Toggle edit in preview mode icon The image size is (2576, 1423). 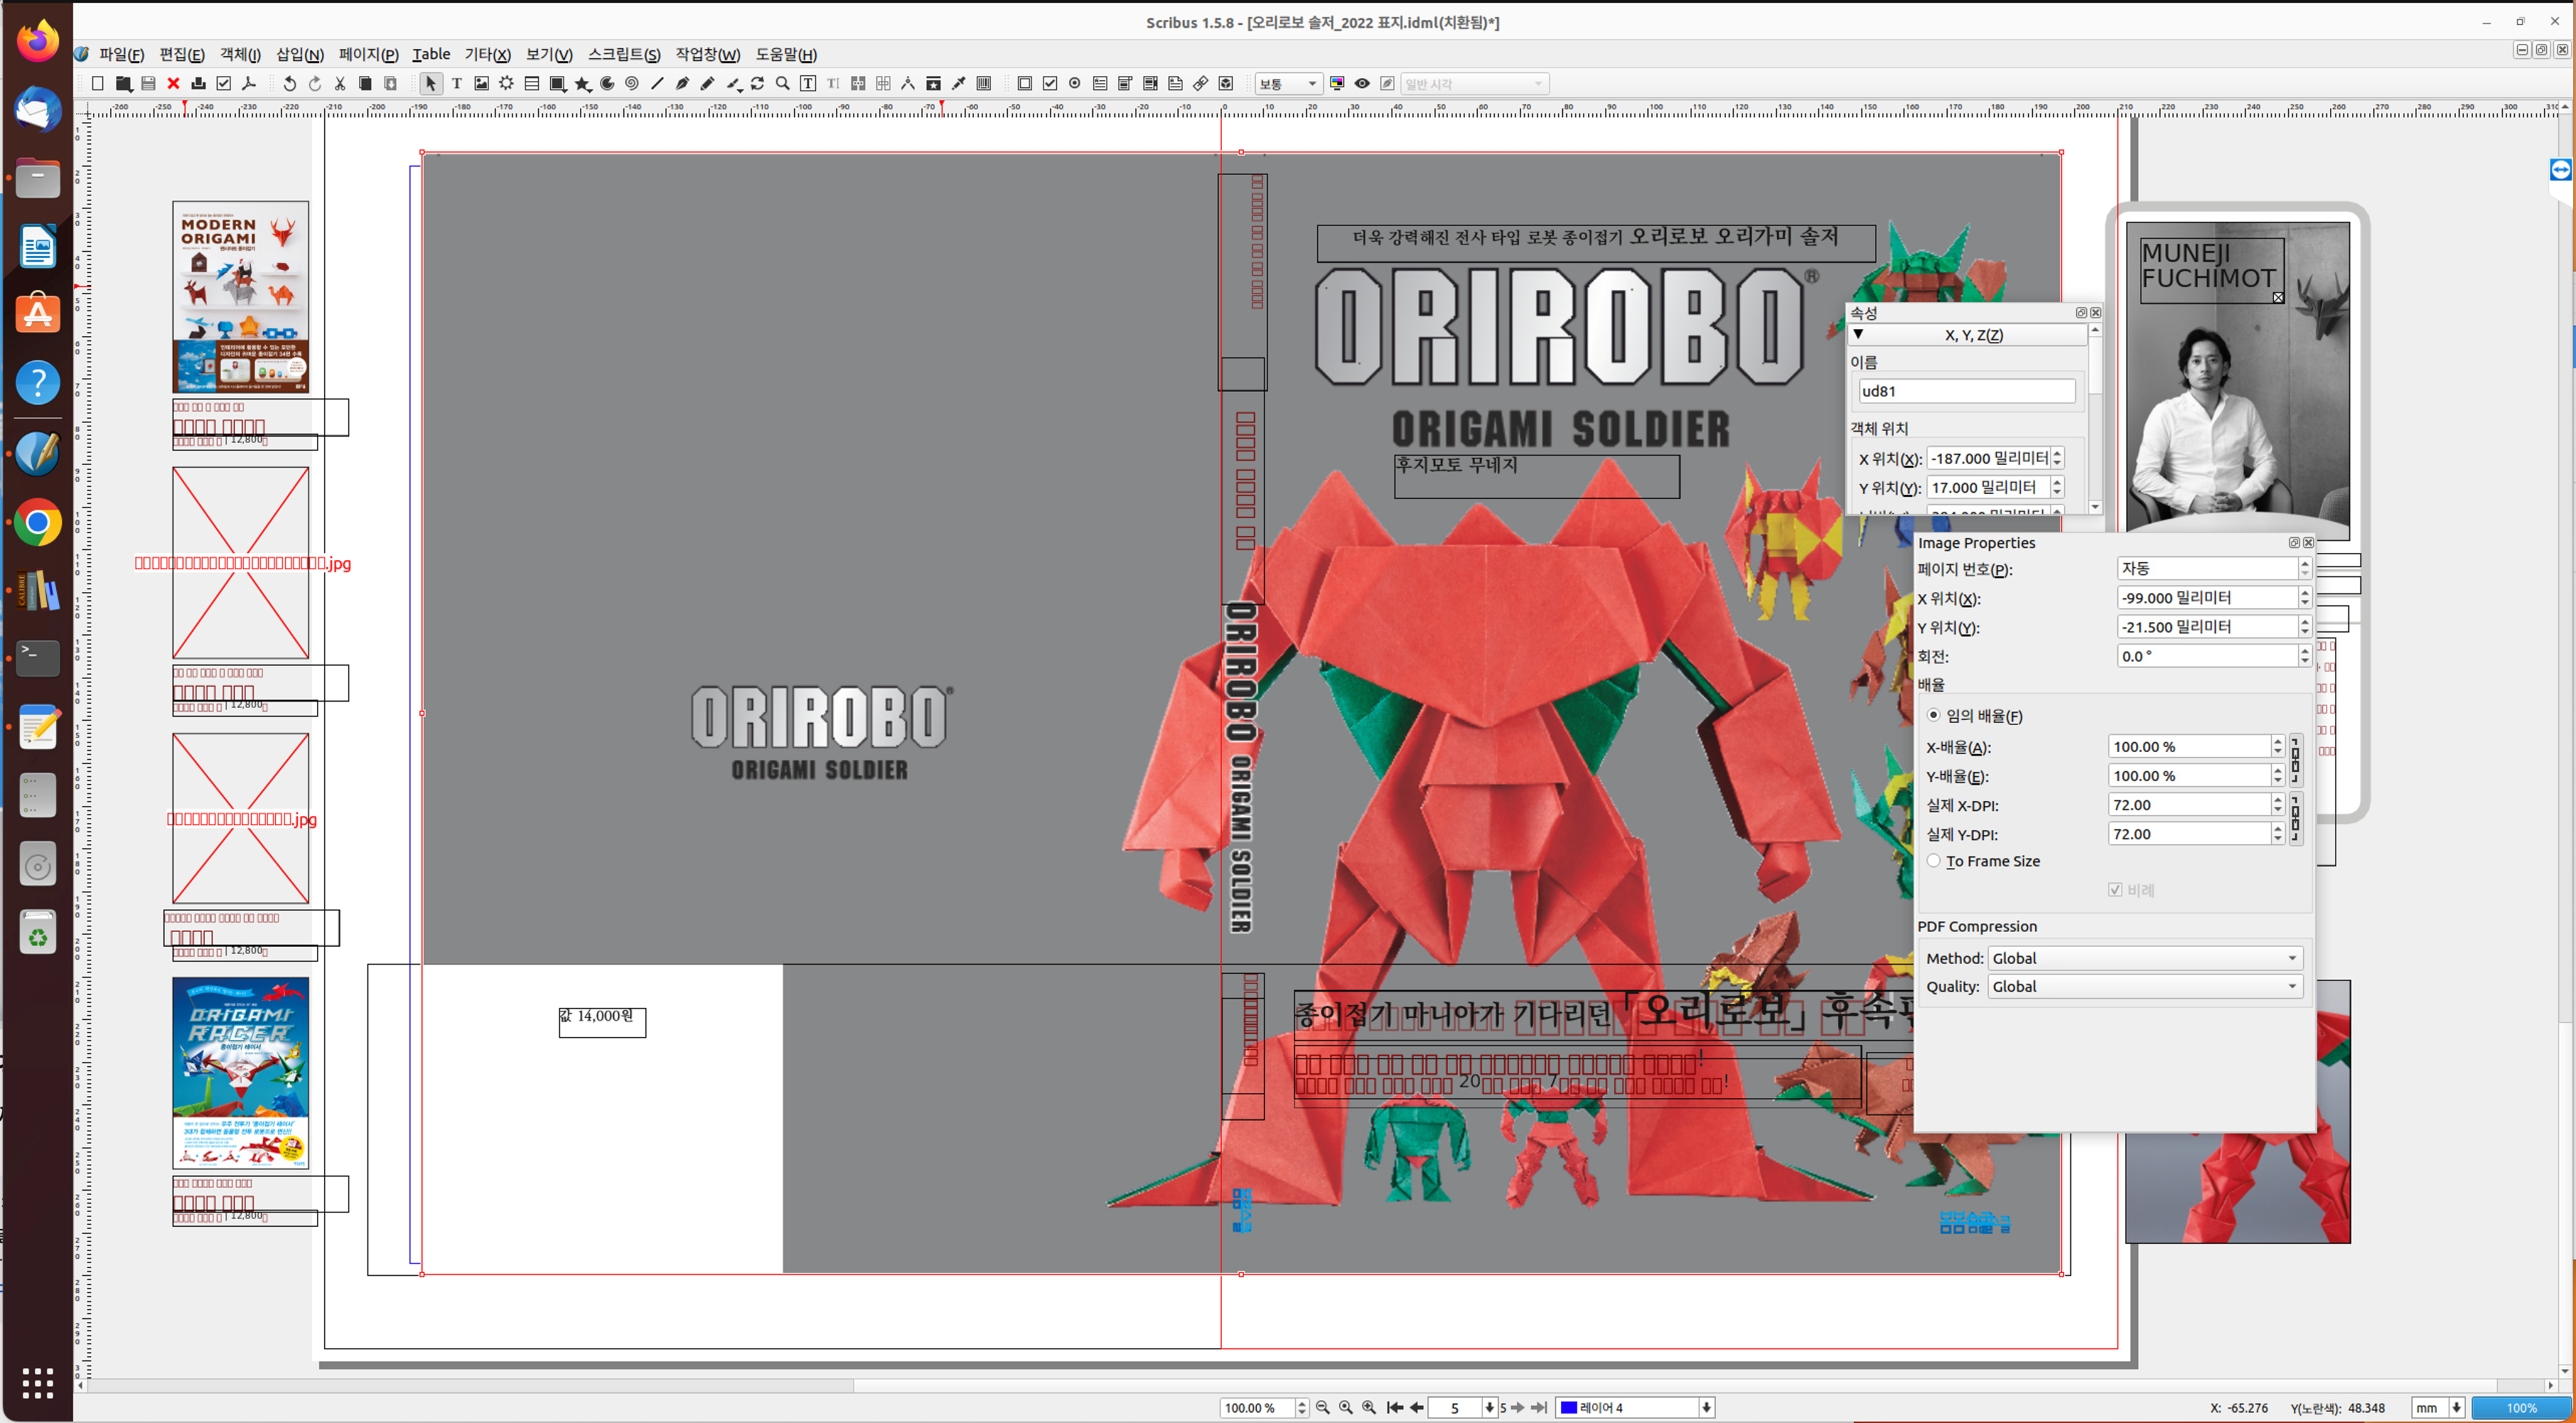1387,84
